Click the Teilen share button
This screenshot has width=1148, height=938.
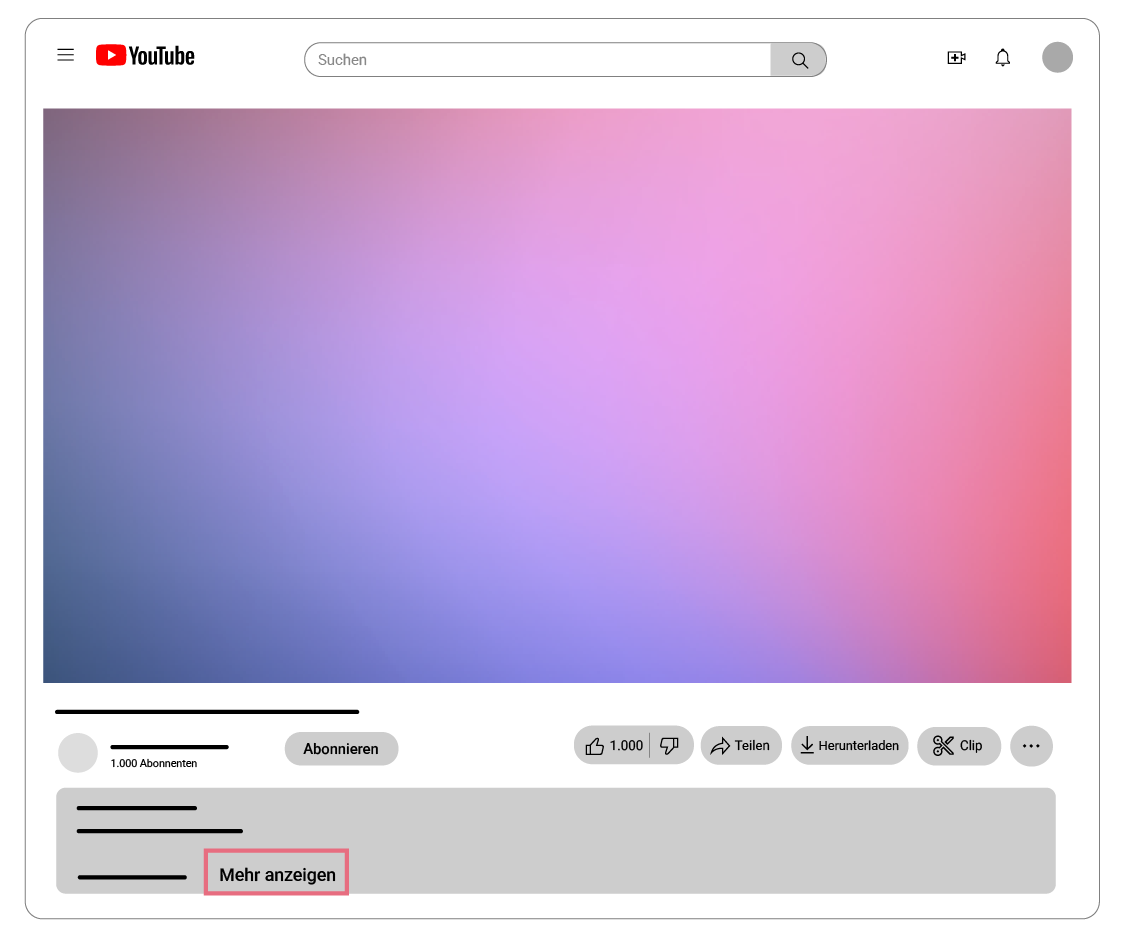(x=741, y=745)
